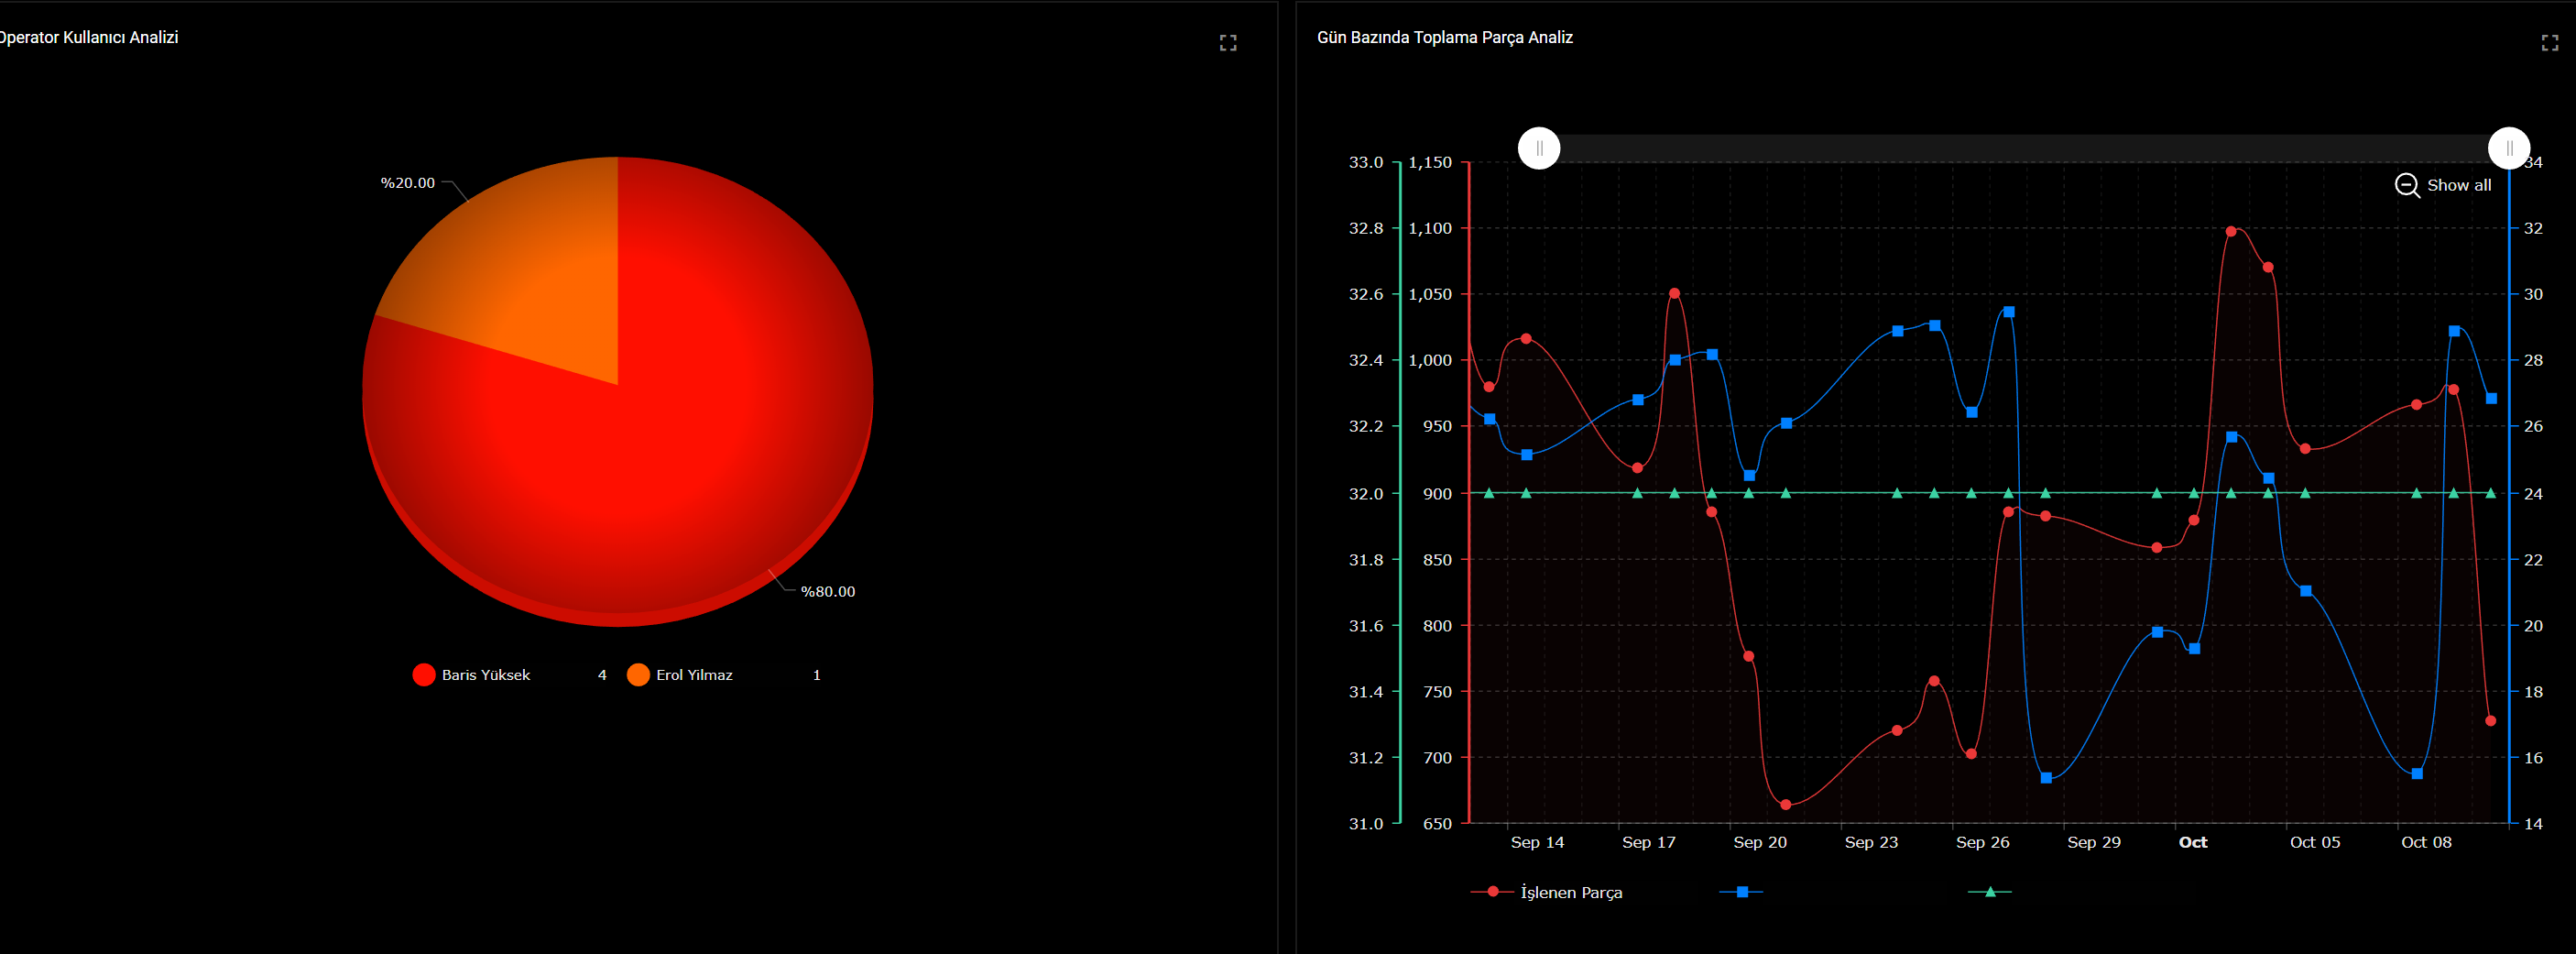The width and height of the screenshot is (2576, 954).
Task: Click the red Baris Yüksek color marker
Action: [423, 675]
